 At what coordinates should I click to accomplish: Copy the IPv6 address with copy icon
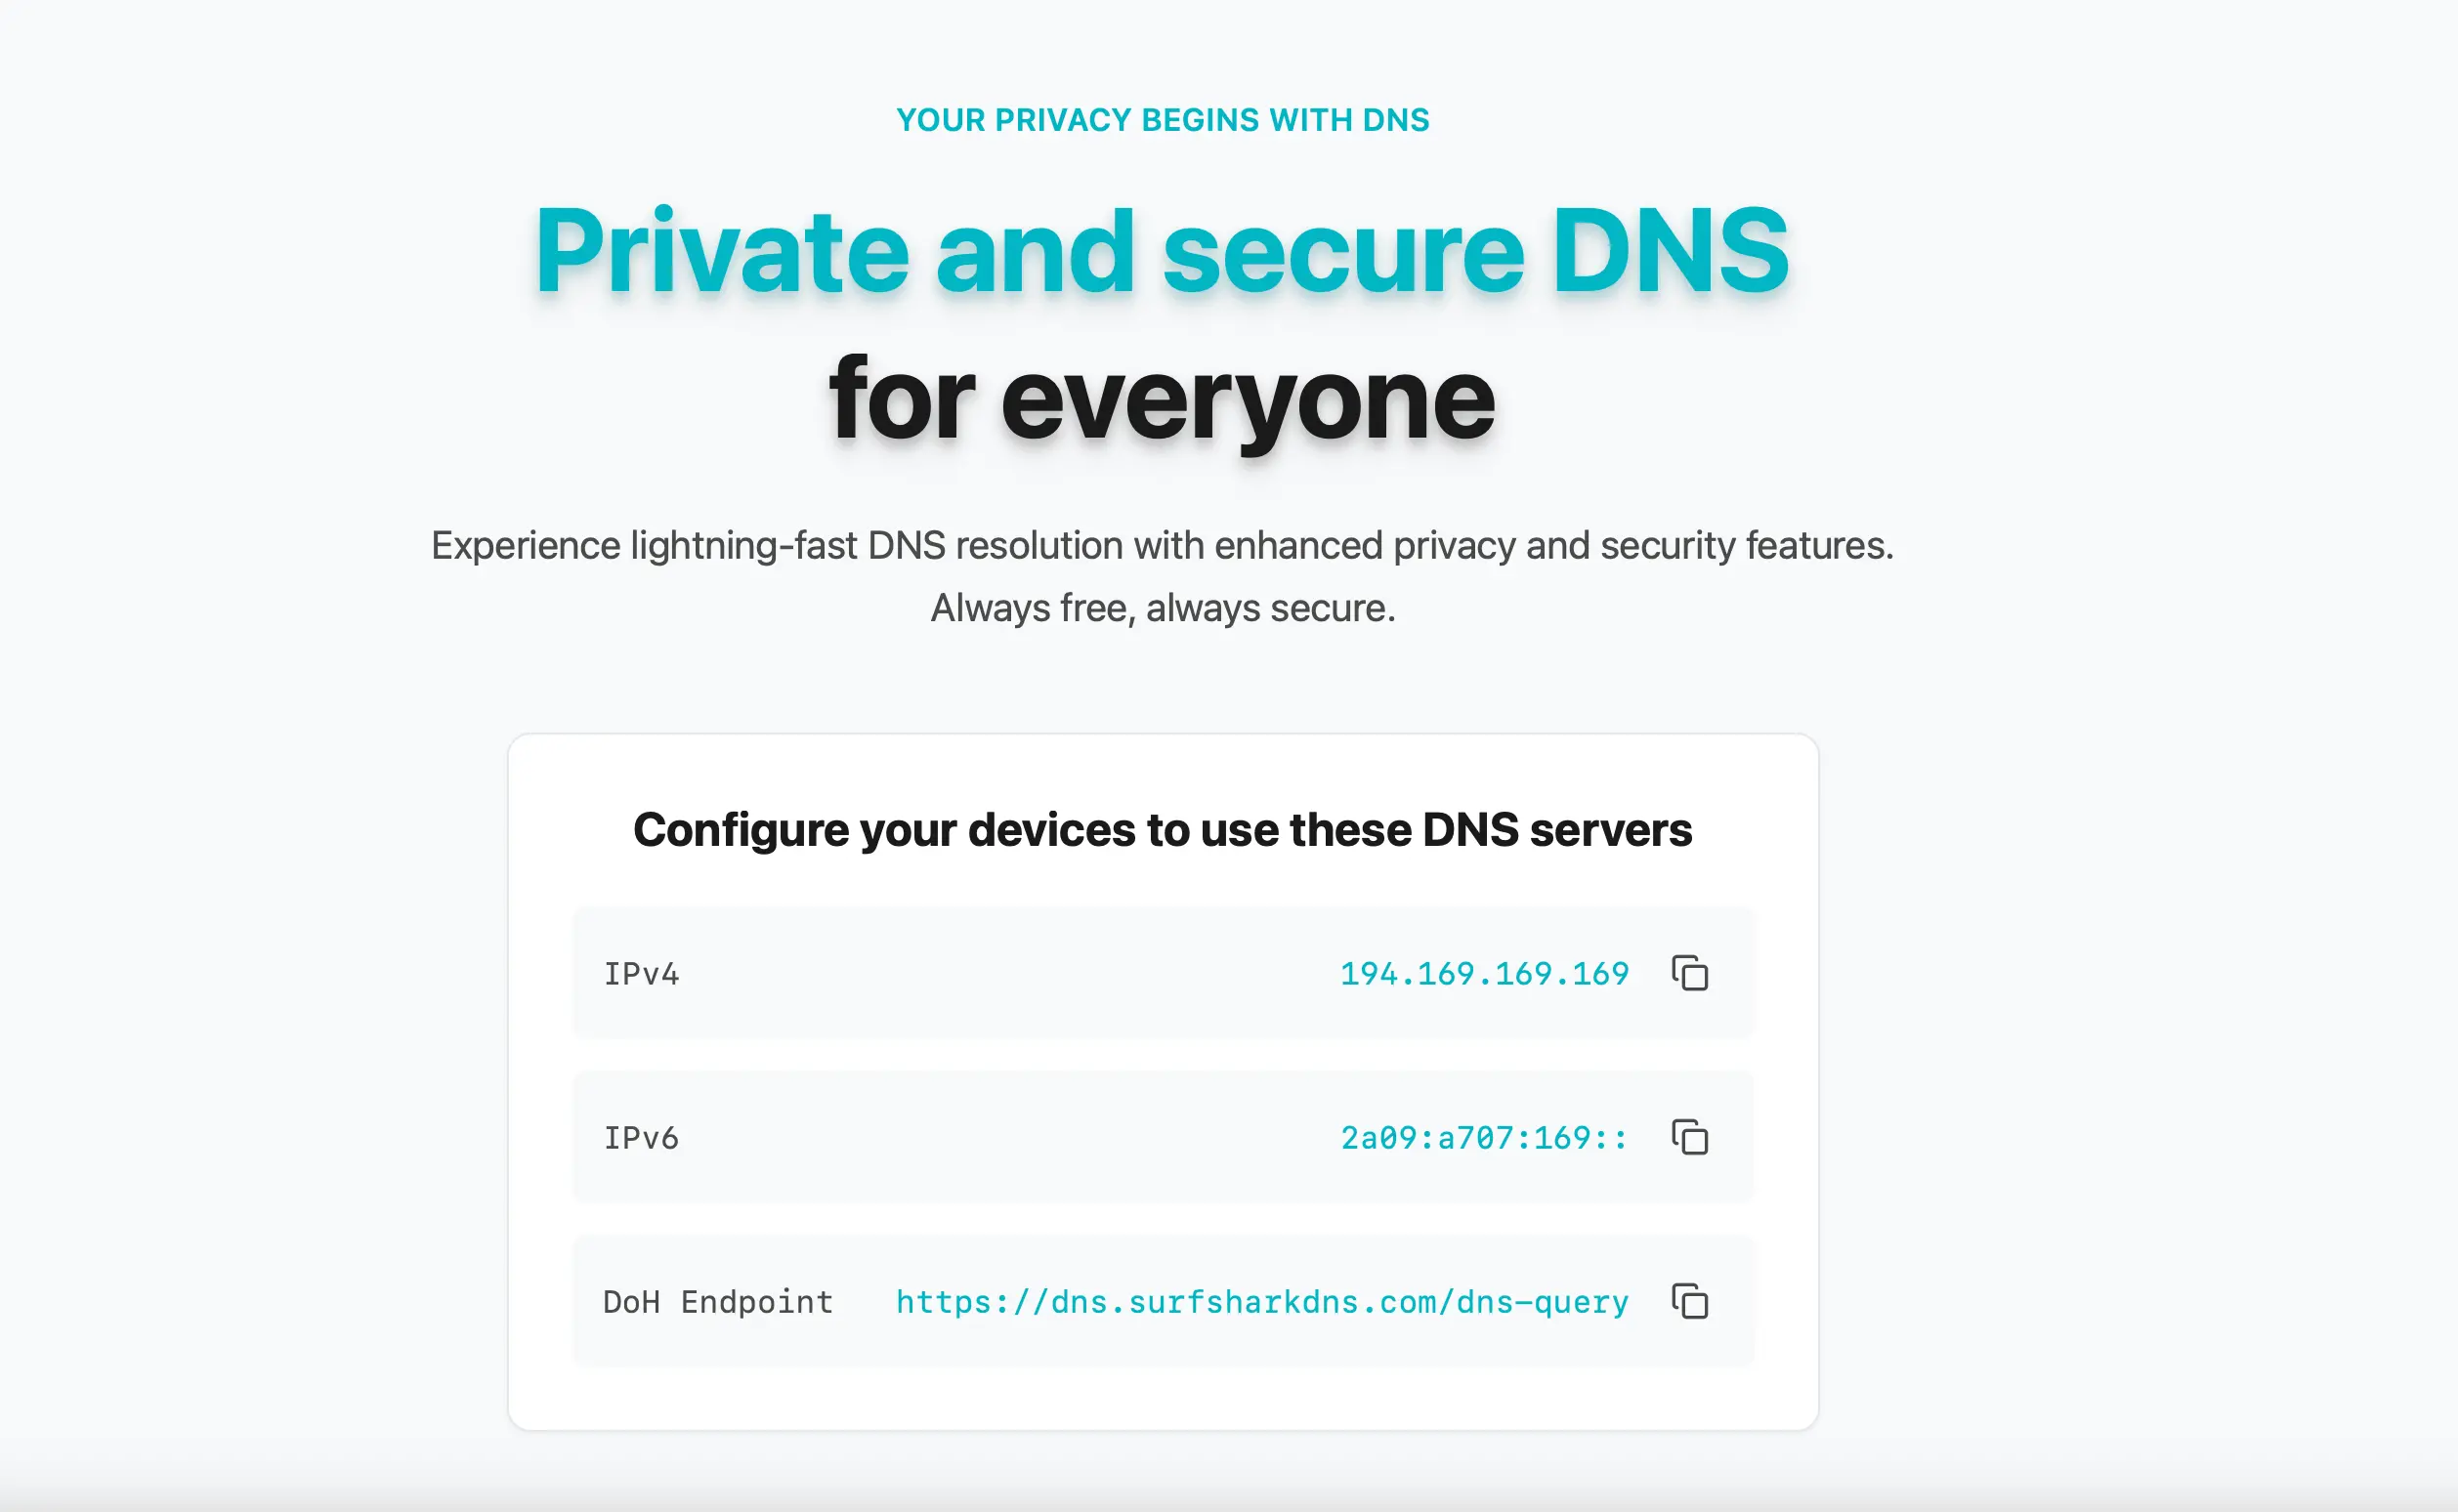click(1690, 1137)
